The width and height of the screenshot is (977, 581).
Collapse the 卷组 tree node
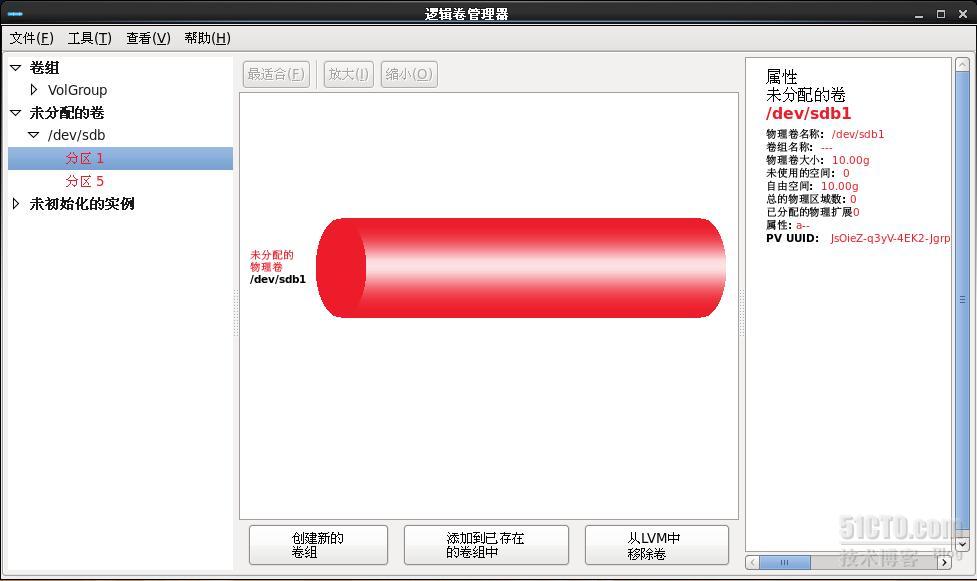(16, 67)
